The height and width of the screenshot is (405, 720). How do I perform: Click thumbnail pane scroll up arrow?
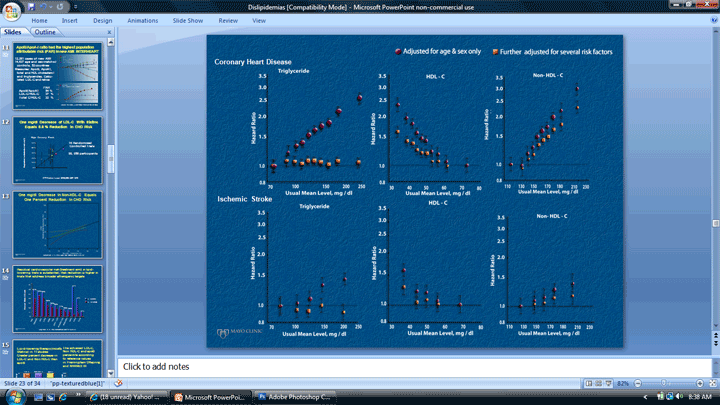[111, 42]
